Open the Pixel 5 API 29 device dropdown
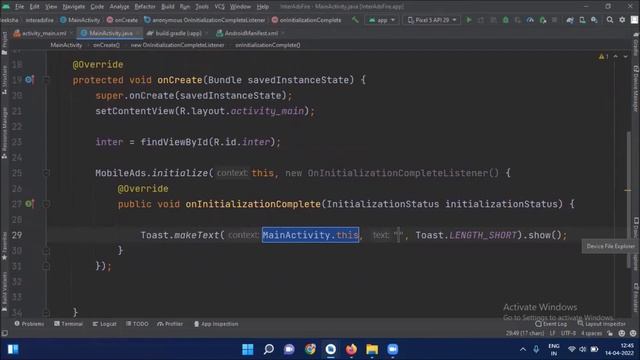This screenshot has height=360, width=640. [431, 20]
